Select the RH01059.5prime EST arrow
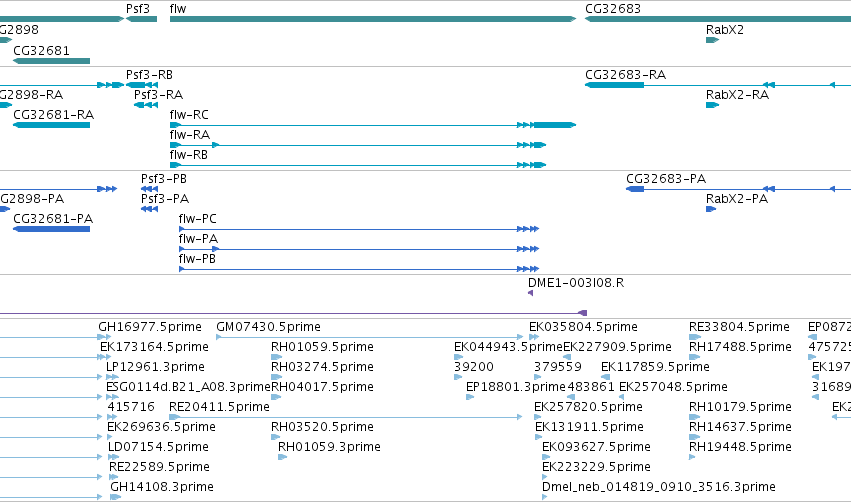Image resolution: width=851 pixels, height=502 pixels. 277,357
